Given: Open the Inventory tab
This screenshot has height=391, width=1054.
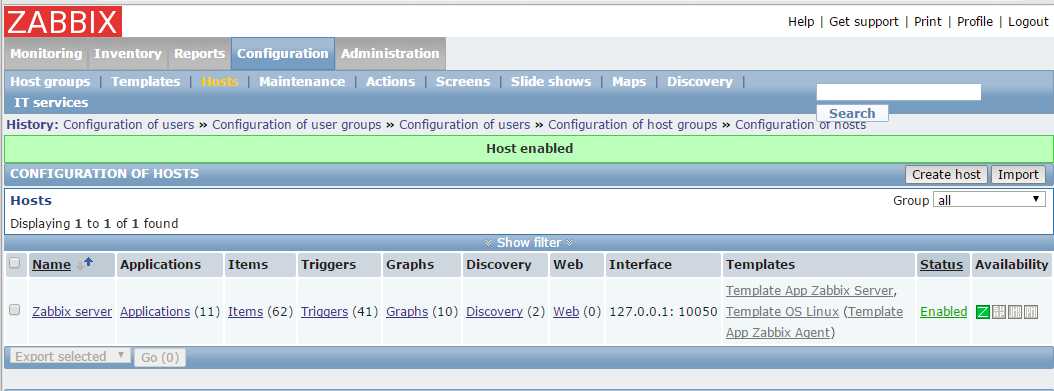Looking at the screenshot, I should [128, 54].
